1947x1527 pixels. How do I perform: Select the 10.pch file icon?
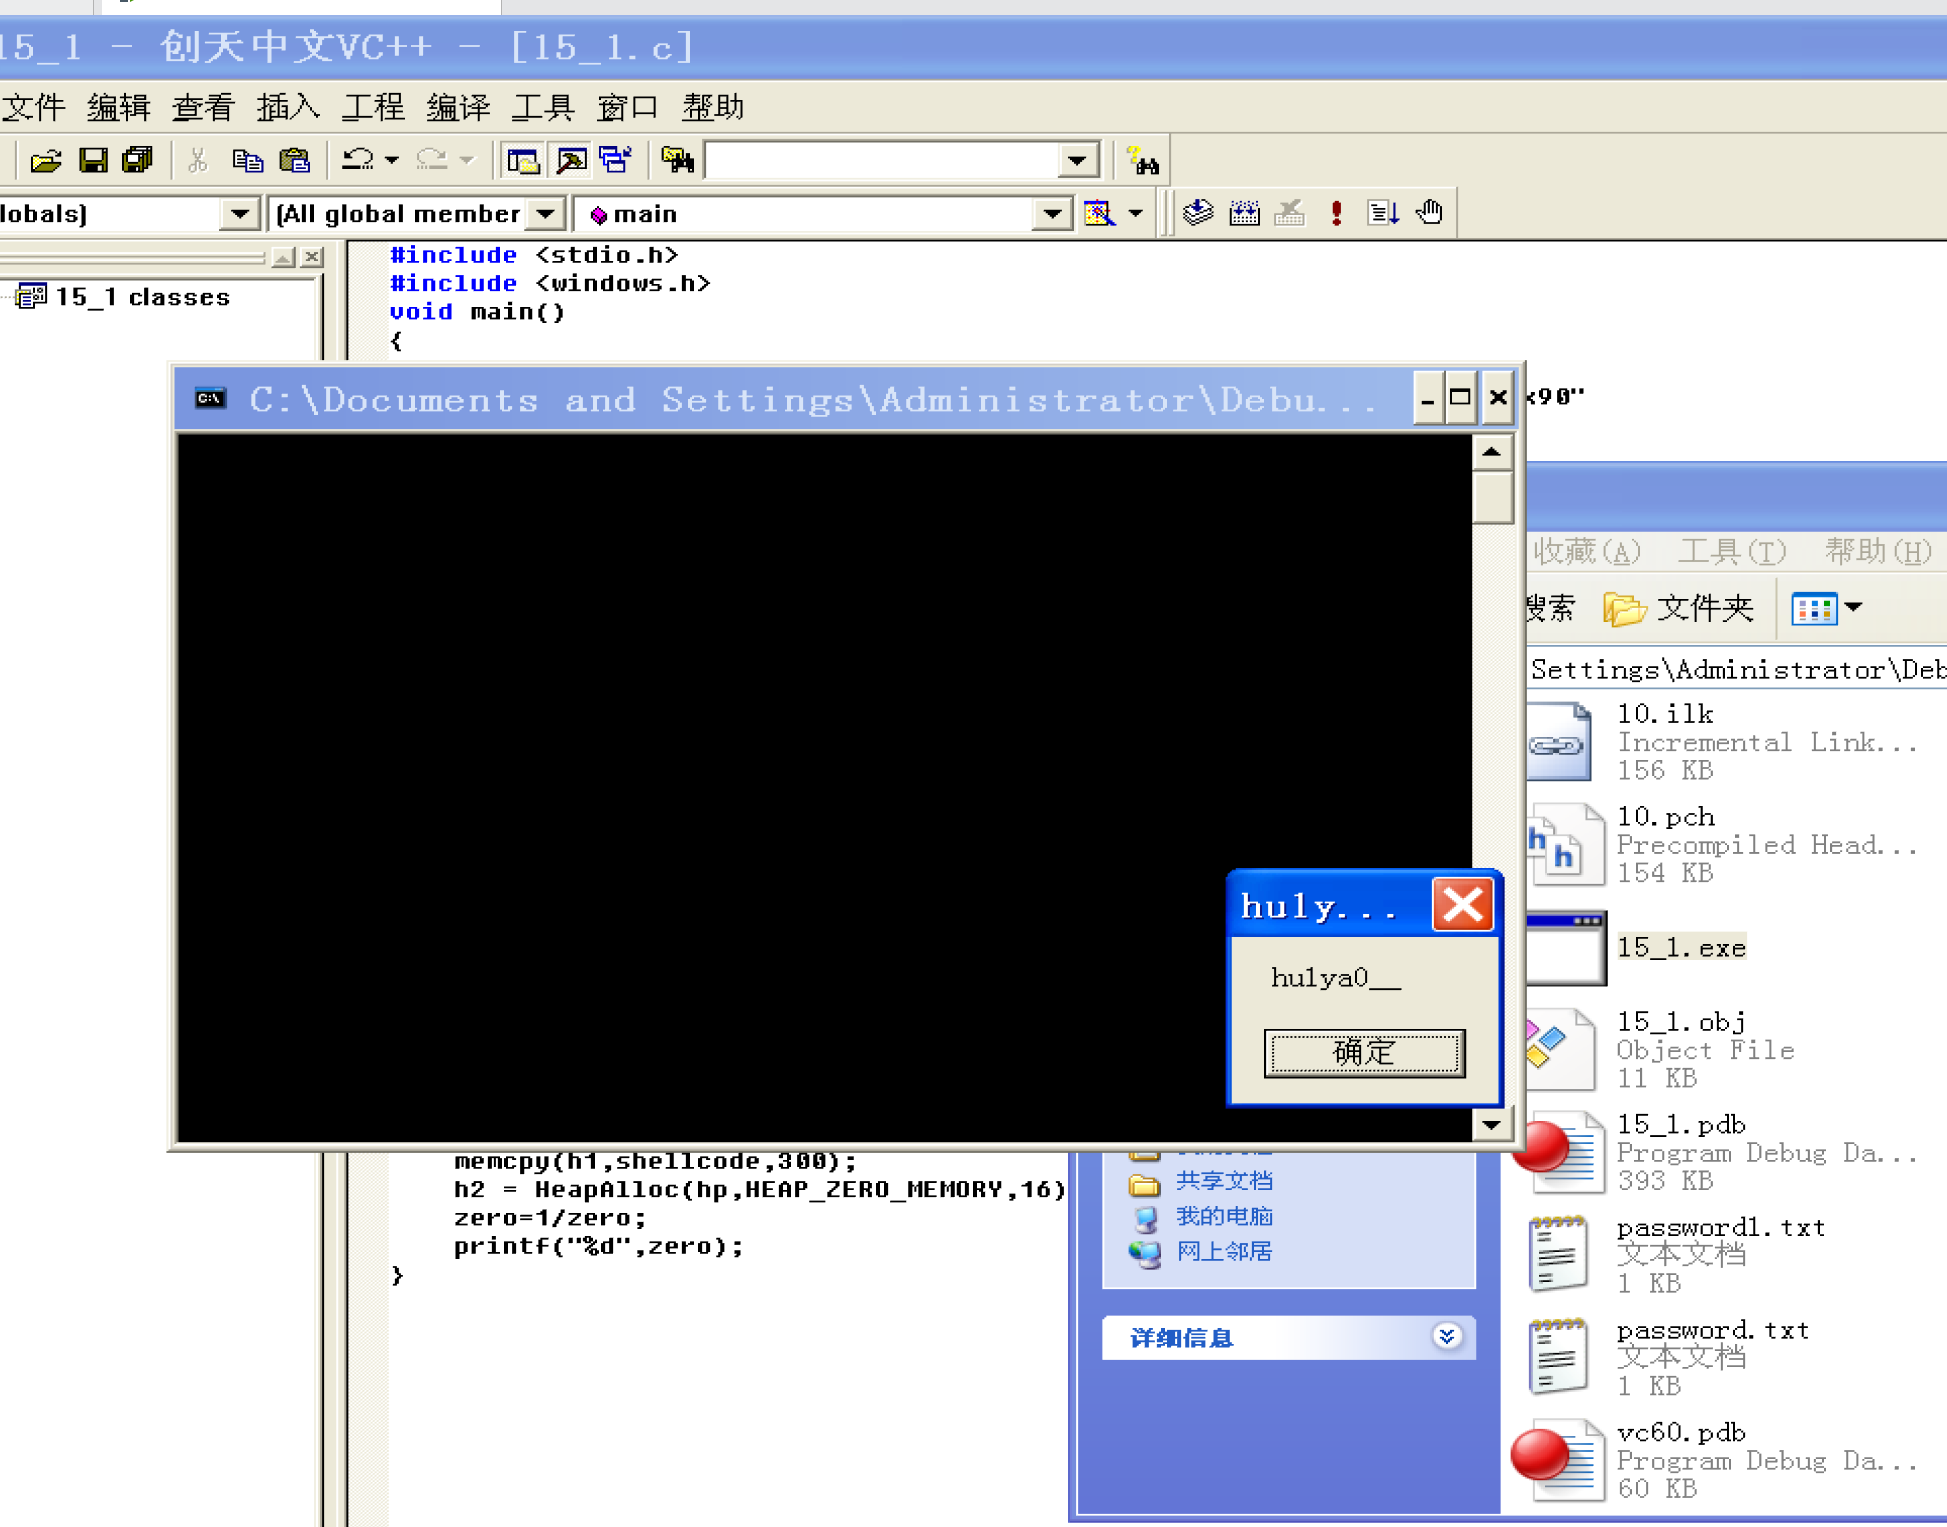click(x=1565, y=844)
